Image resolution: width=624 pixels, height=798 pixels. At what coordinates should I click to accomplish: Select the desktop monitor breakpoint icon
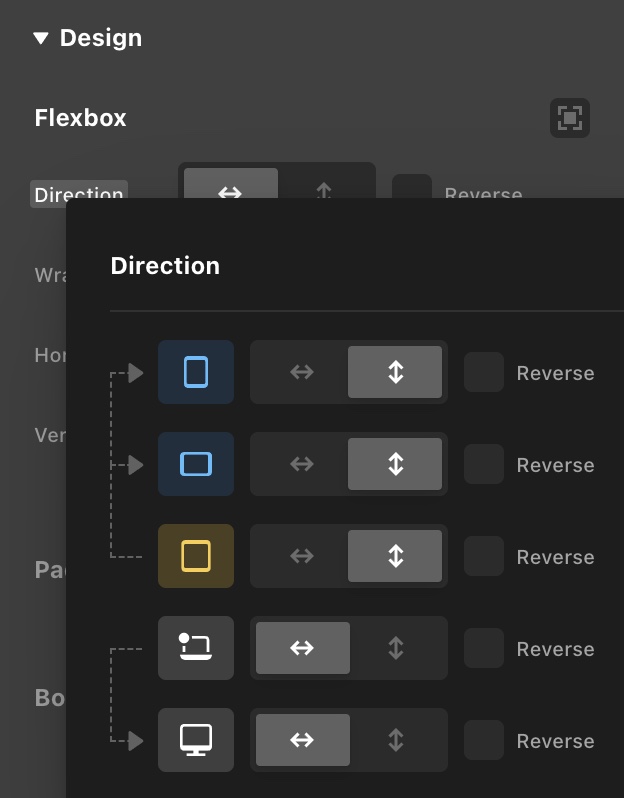196,740
